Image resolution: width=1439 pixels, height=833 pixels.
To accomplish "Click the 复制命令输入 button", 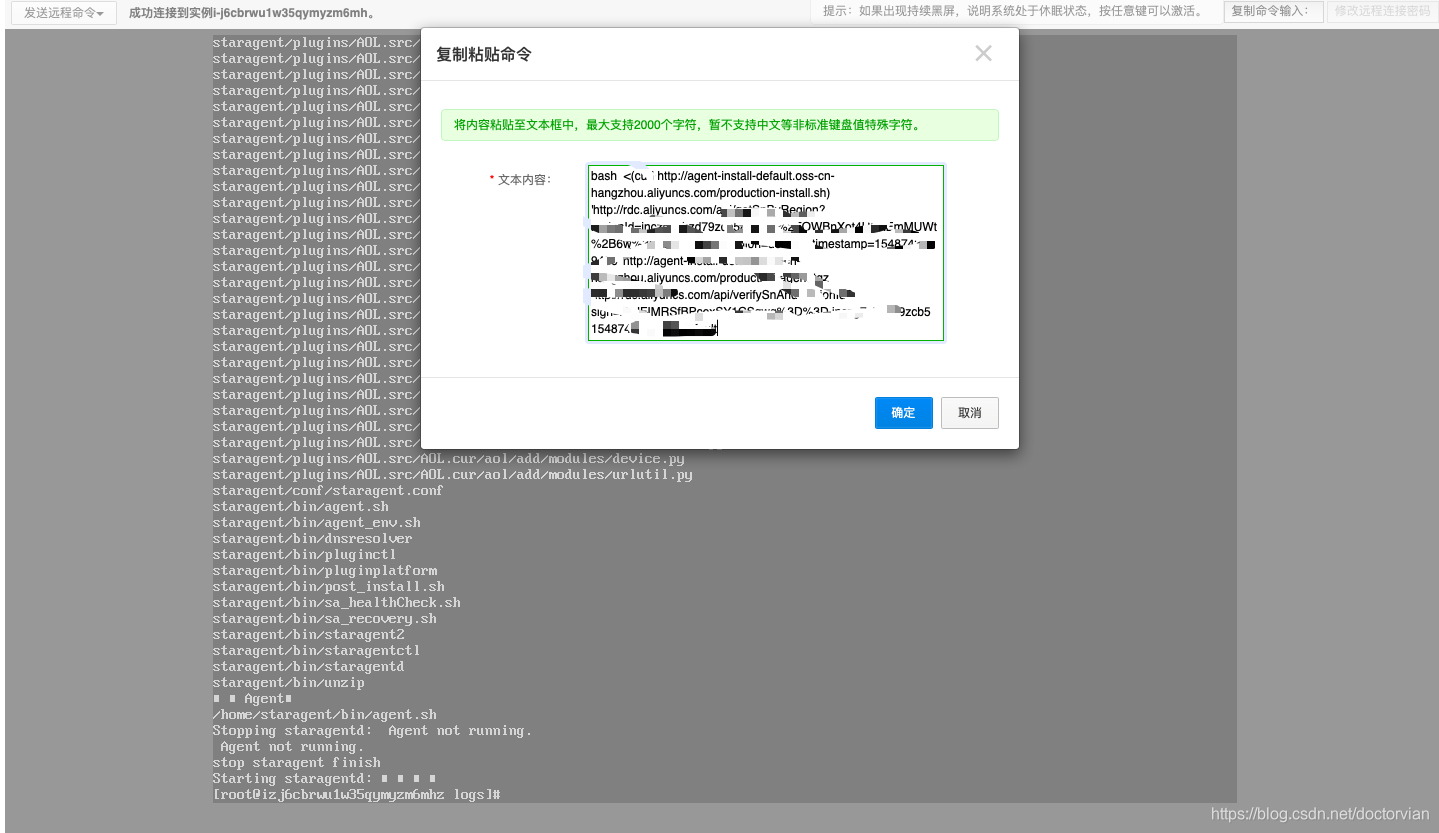I will 1274,11.
